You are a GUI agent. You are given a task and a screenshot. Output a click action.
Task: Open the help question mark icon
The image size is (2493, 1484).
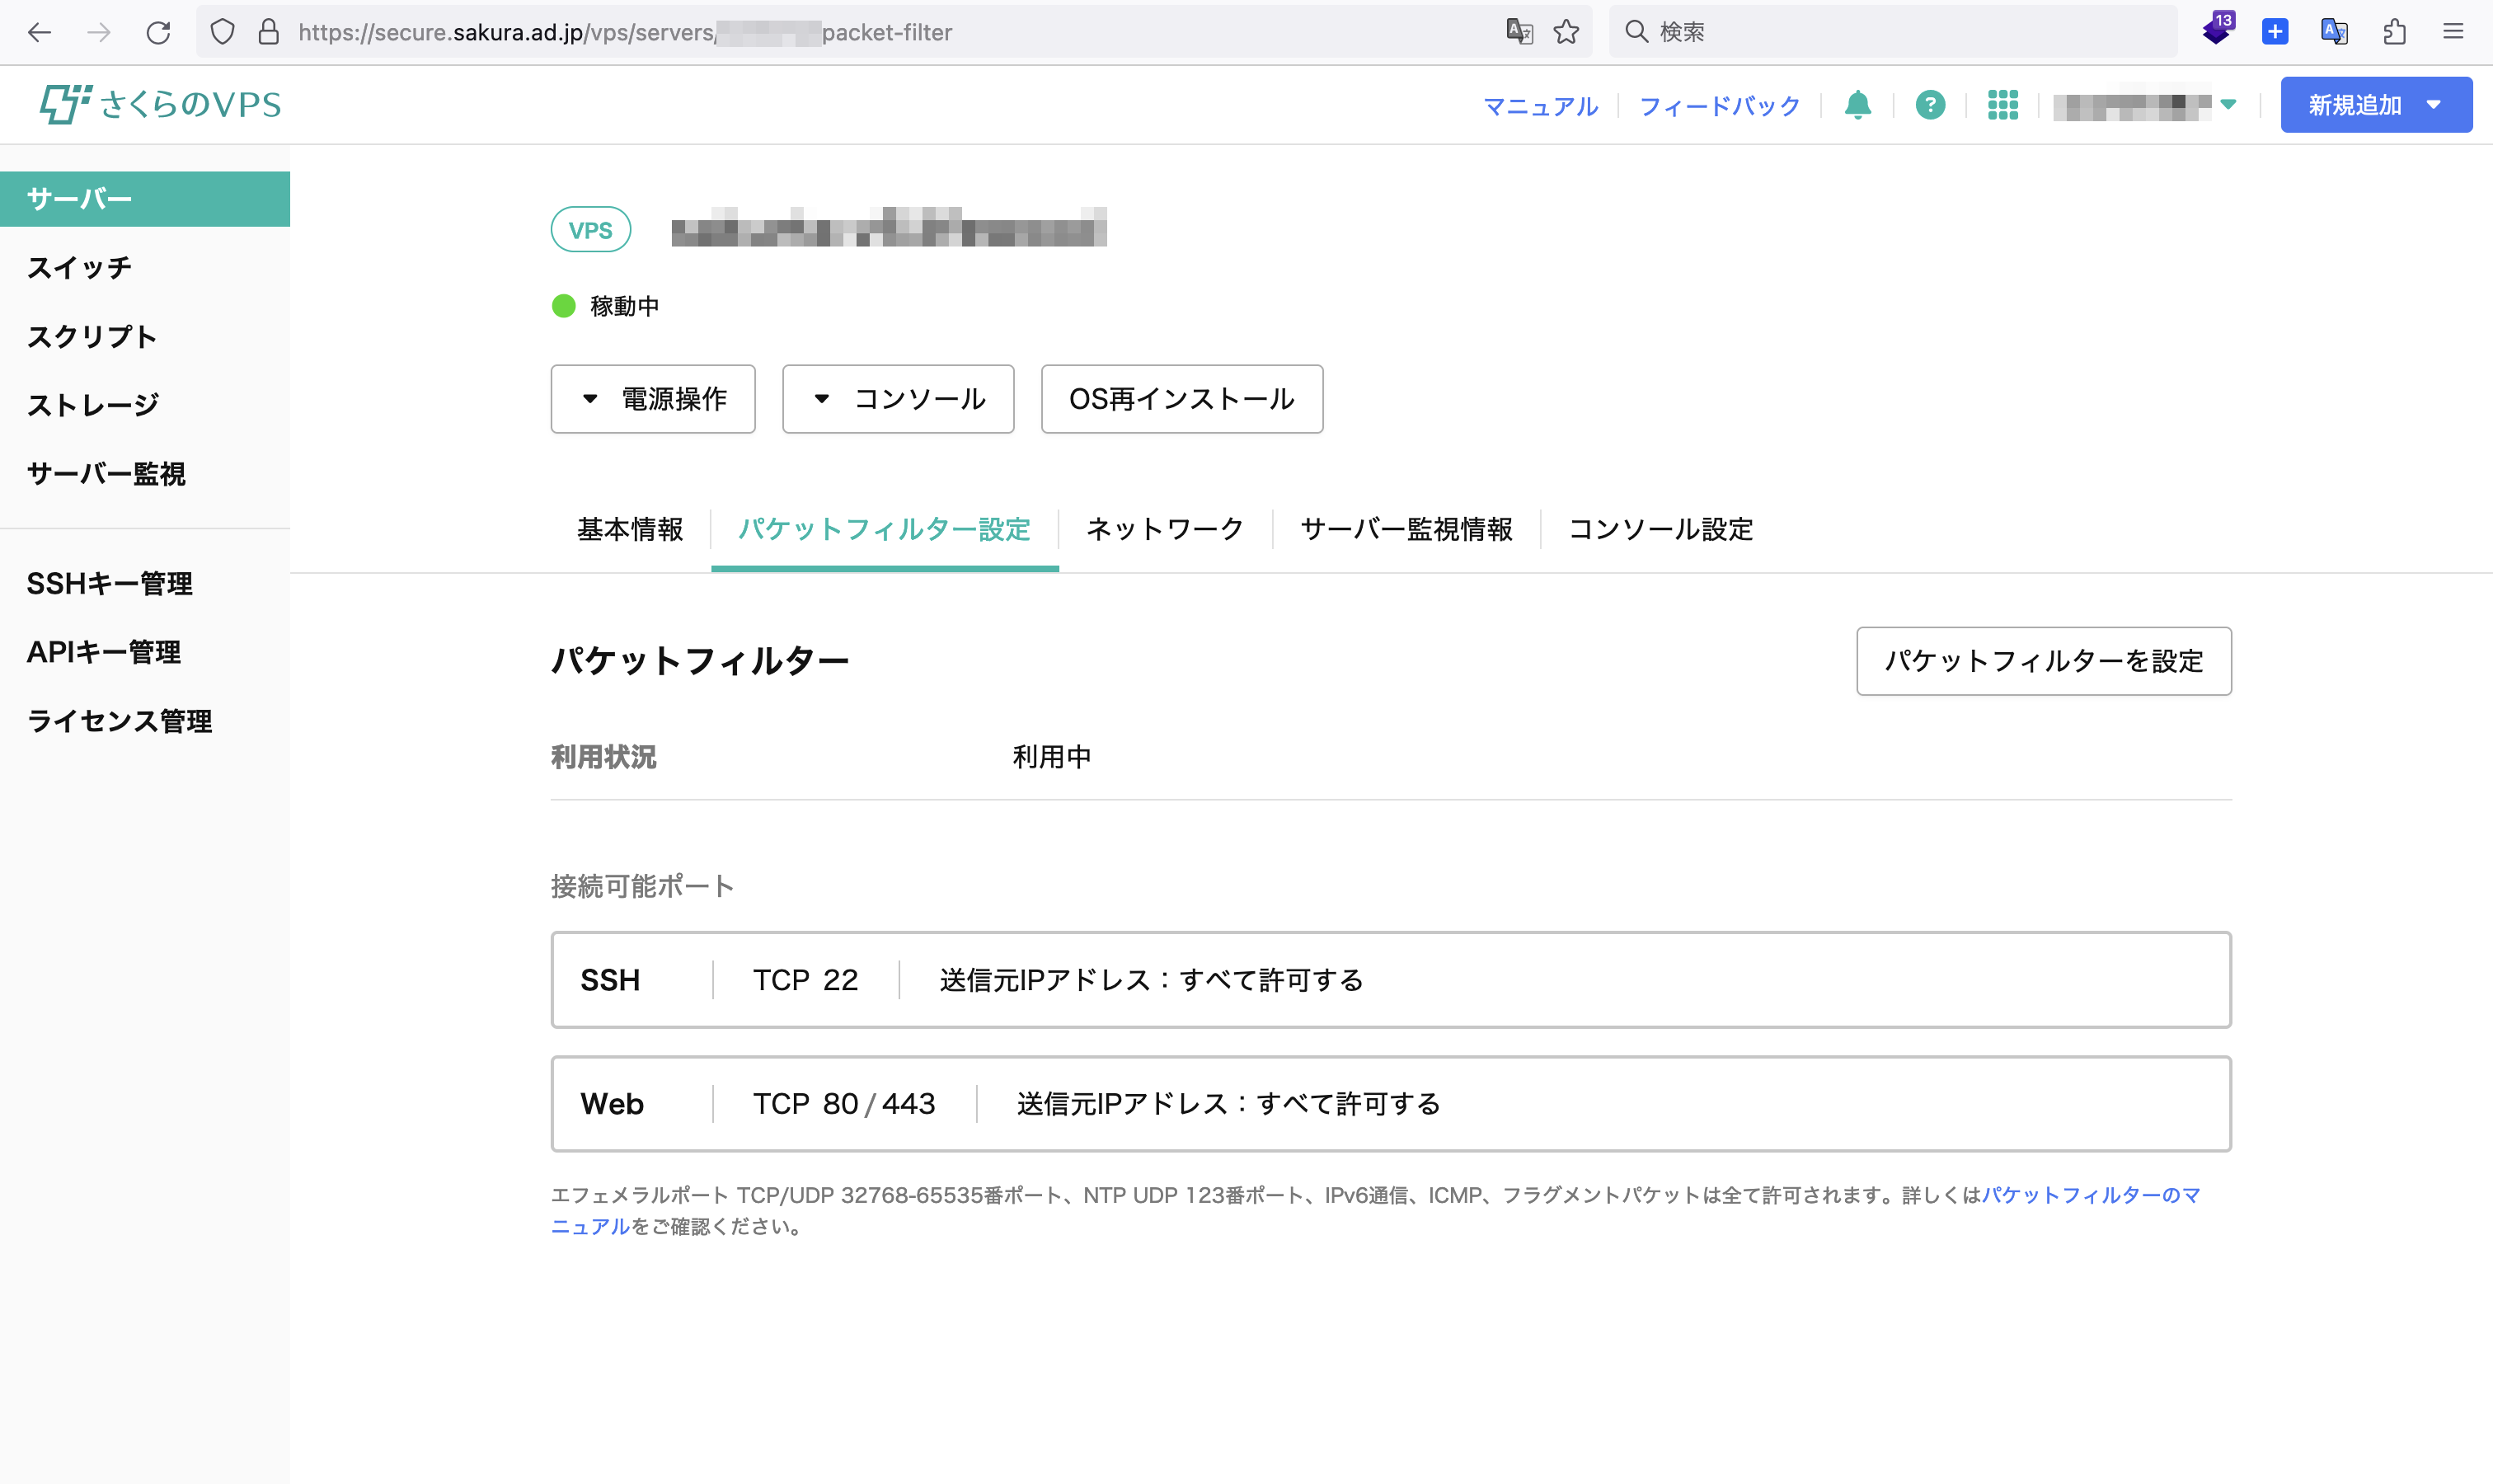click(1930, 105)
